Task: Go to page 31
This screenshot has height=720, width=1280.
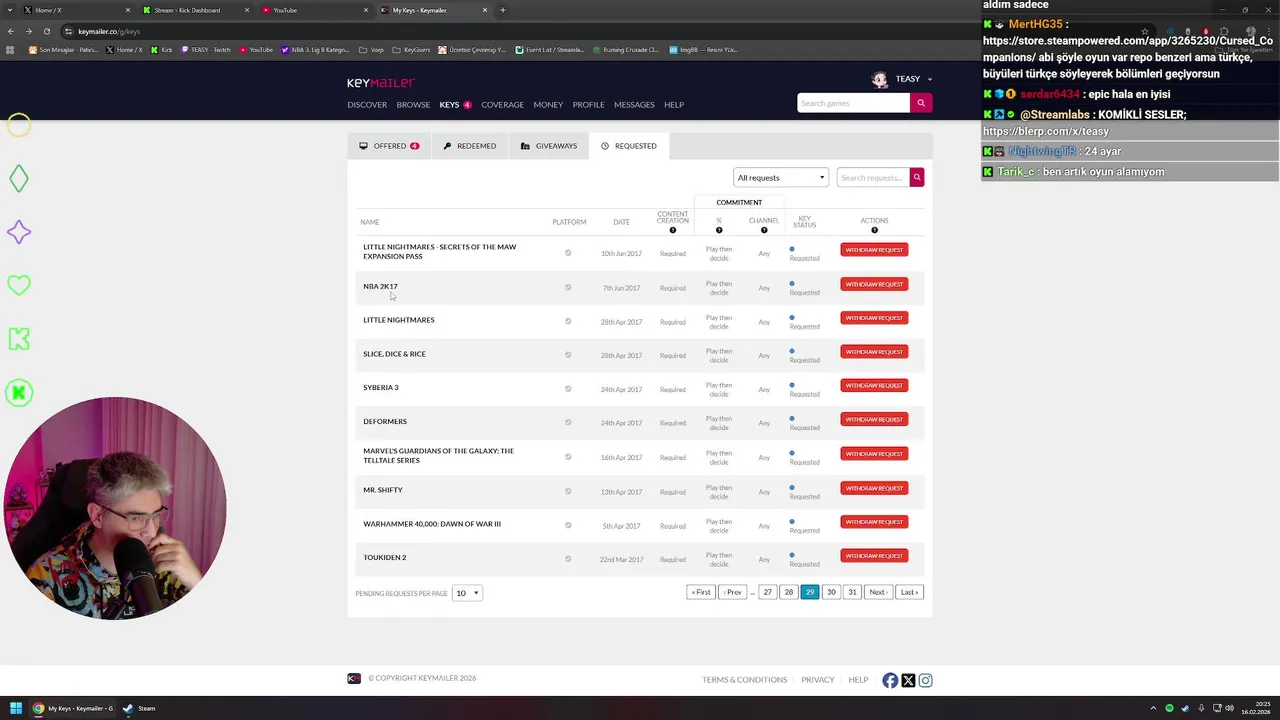Action: 852,592
